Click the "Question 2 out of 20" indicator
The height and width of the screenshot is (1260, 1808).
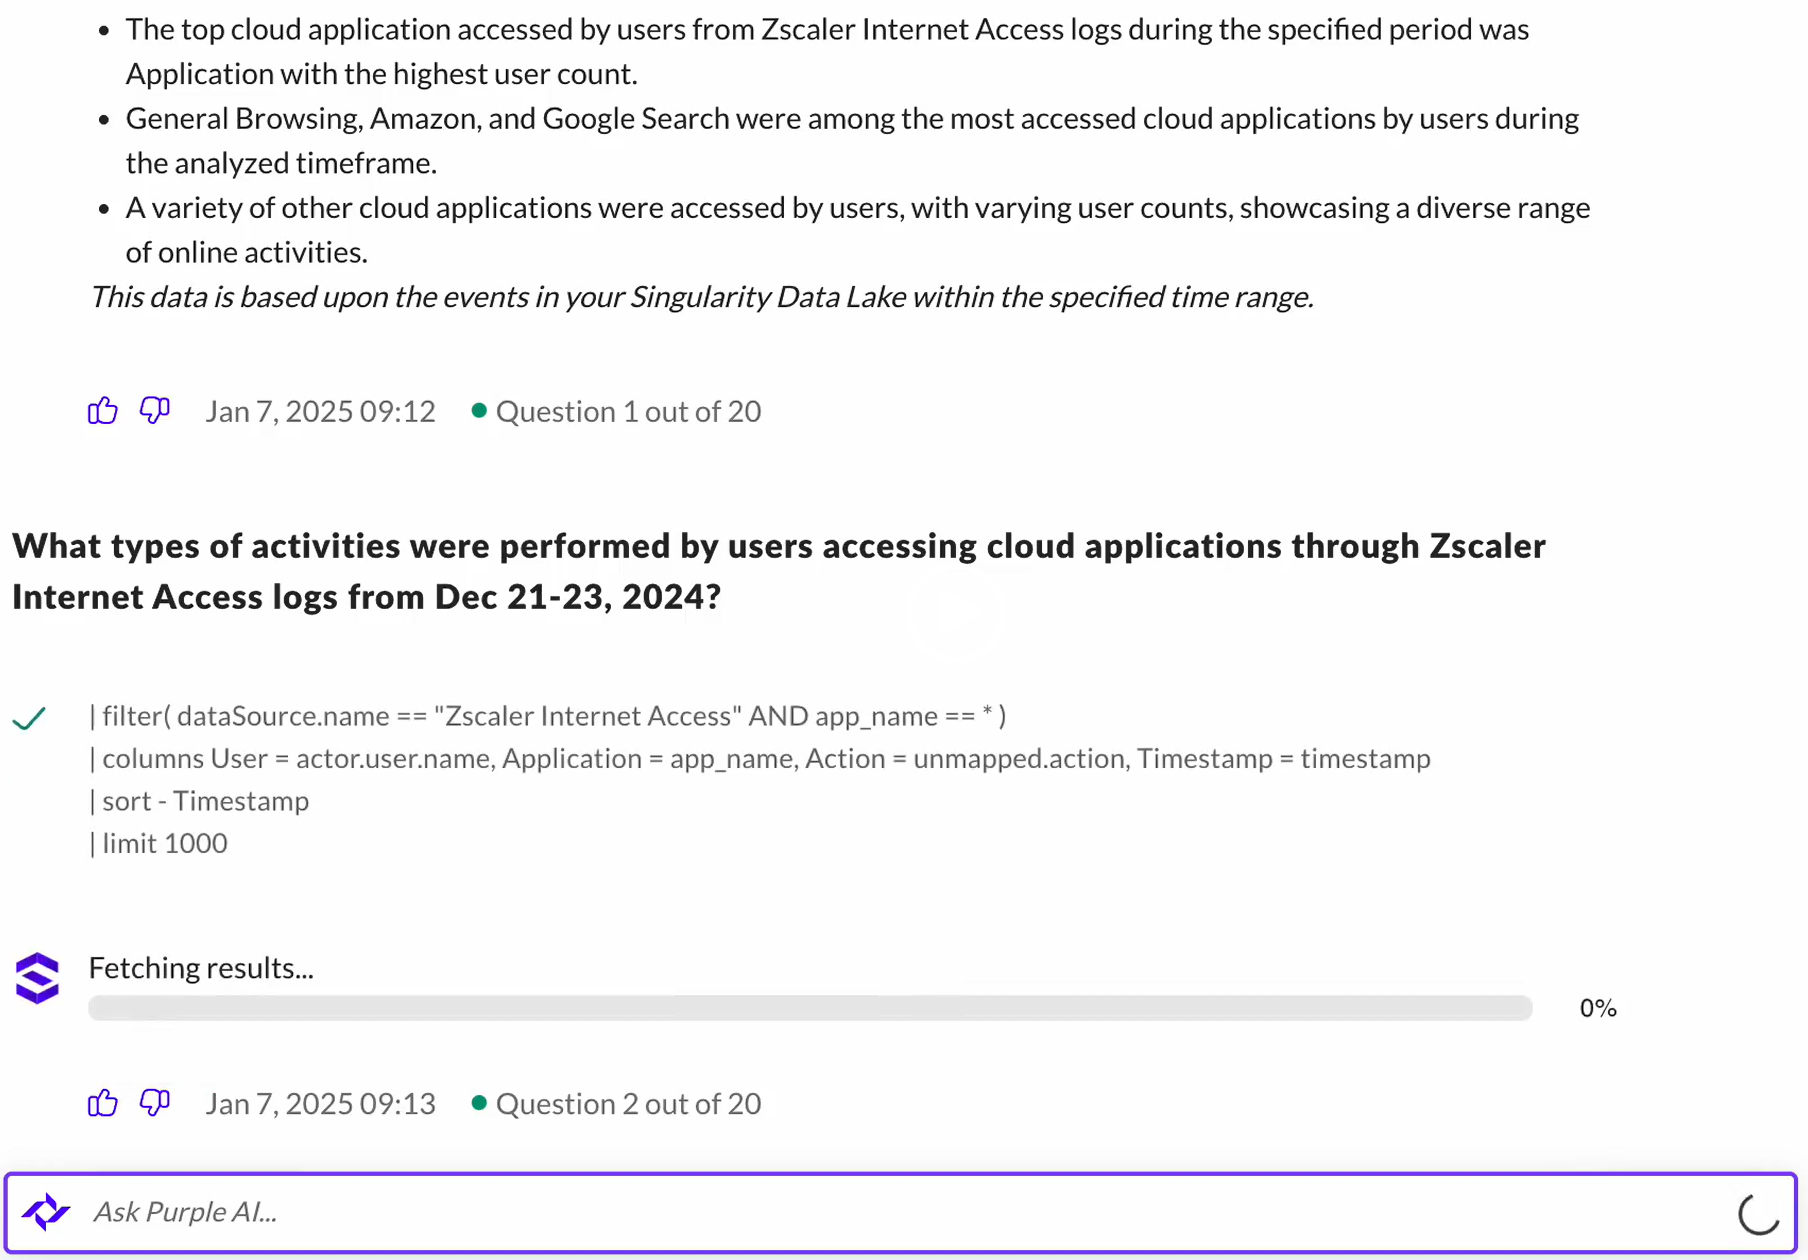click(x=627, y=1103)
